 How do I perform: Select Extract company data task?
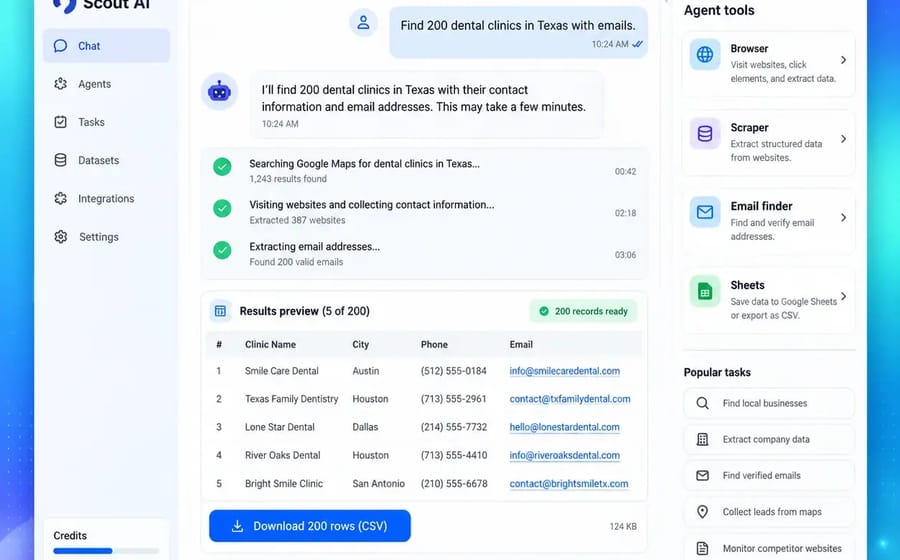tap(769, 440)
